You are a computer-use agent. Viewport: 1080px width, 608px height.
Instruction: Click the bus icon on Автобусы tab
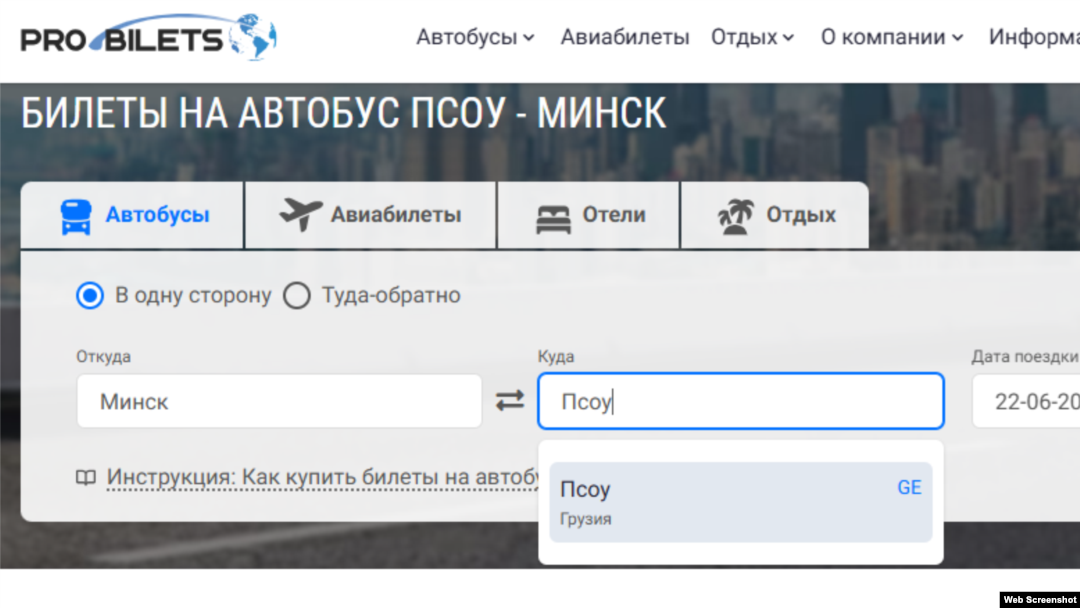click(76, 216)
